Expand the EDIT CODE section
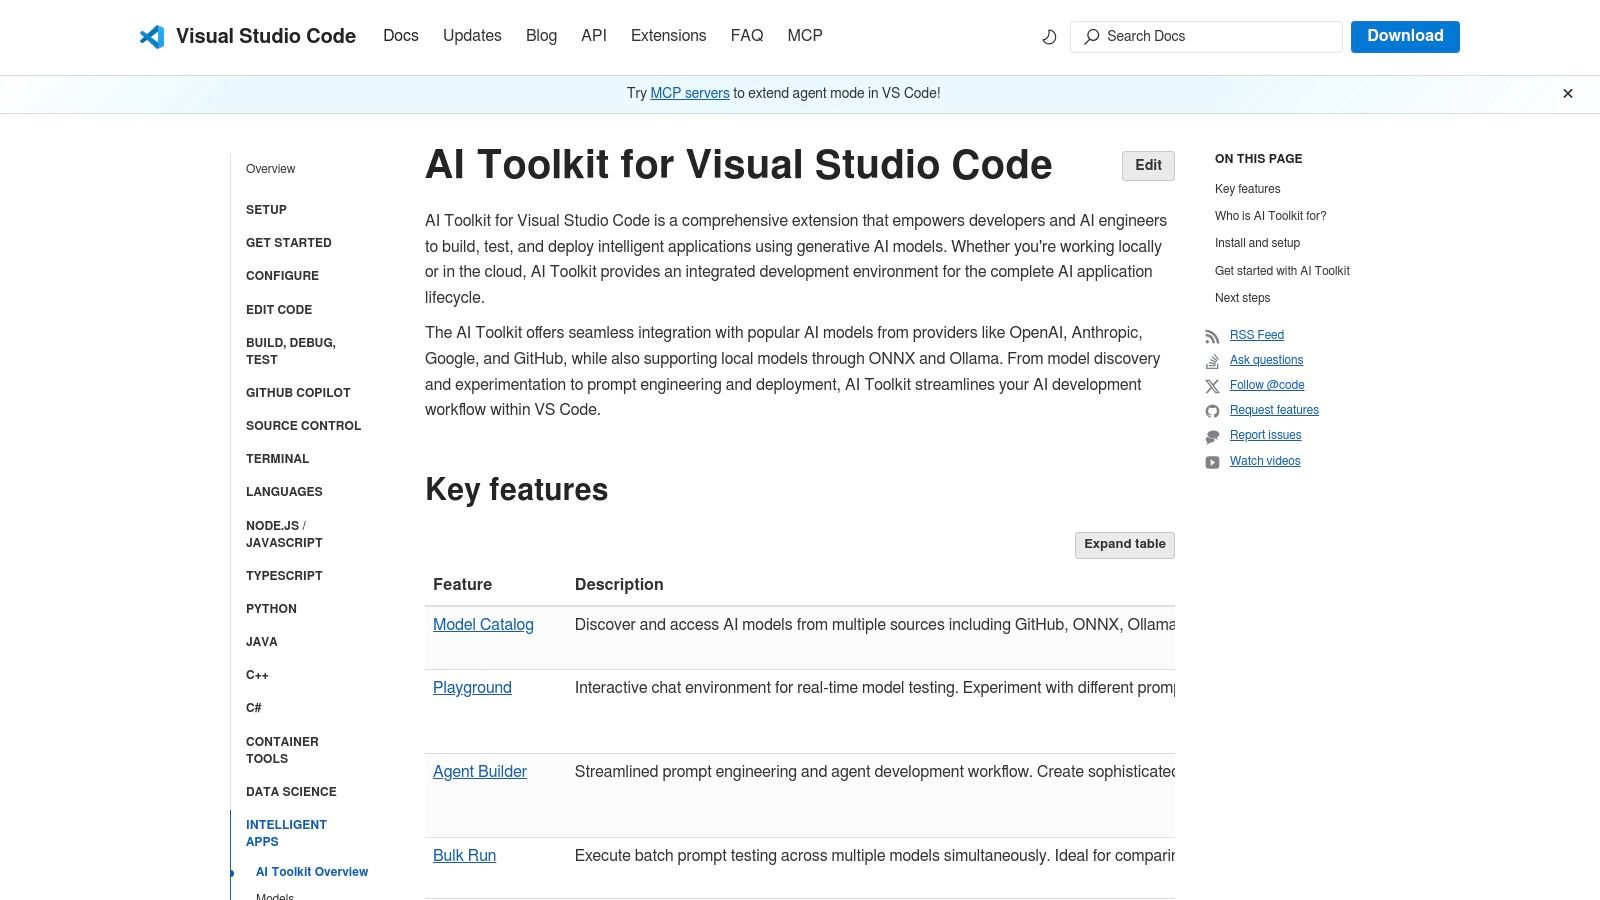The image size is (1600, 900). point(279,310)
